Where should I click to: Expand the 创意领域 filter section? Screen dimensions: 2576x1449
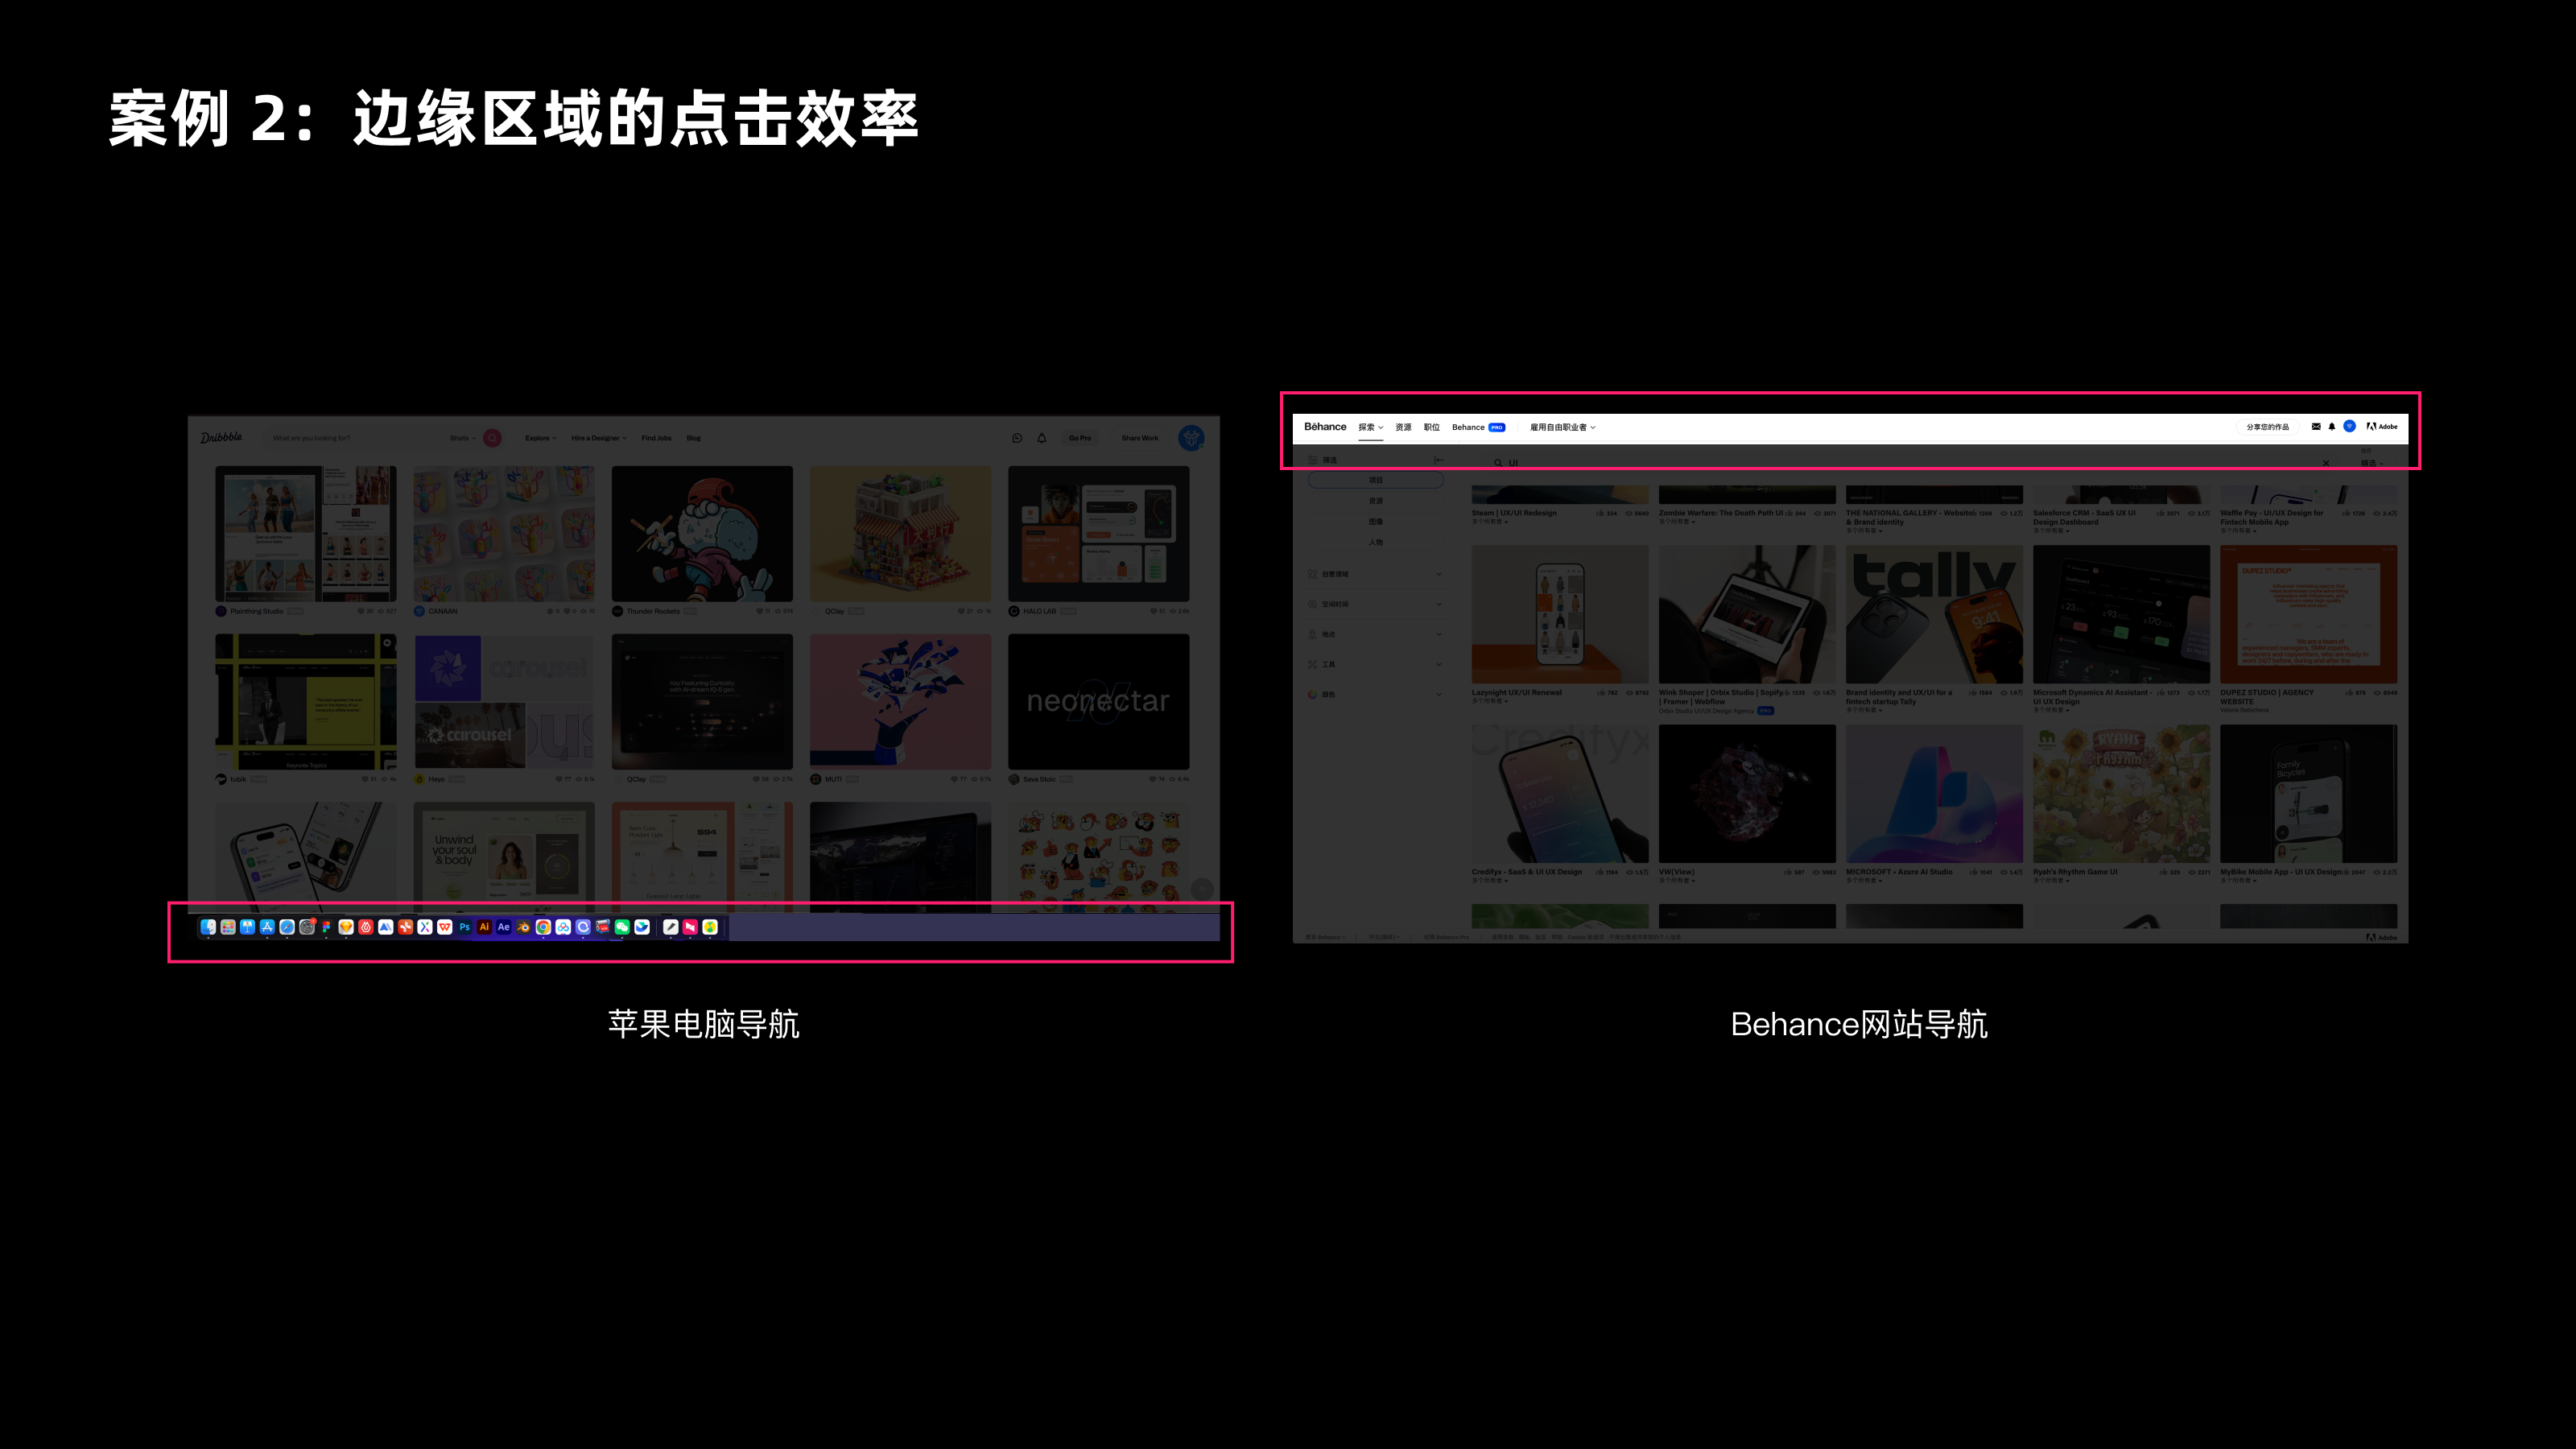point(1375,574)
